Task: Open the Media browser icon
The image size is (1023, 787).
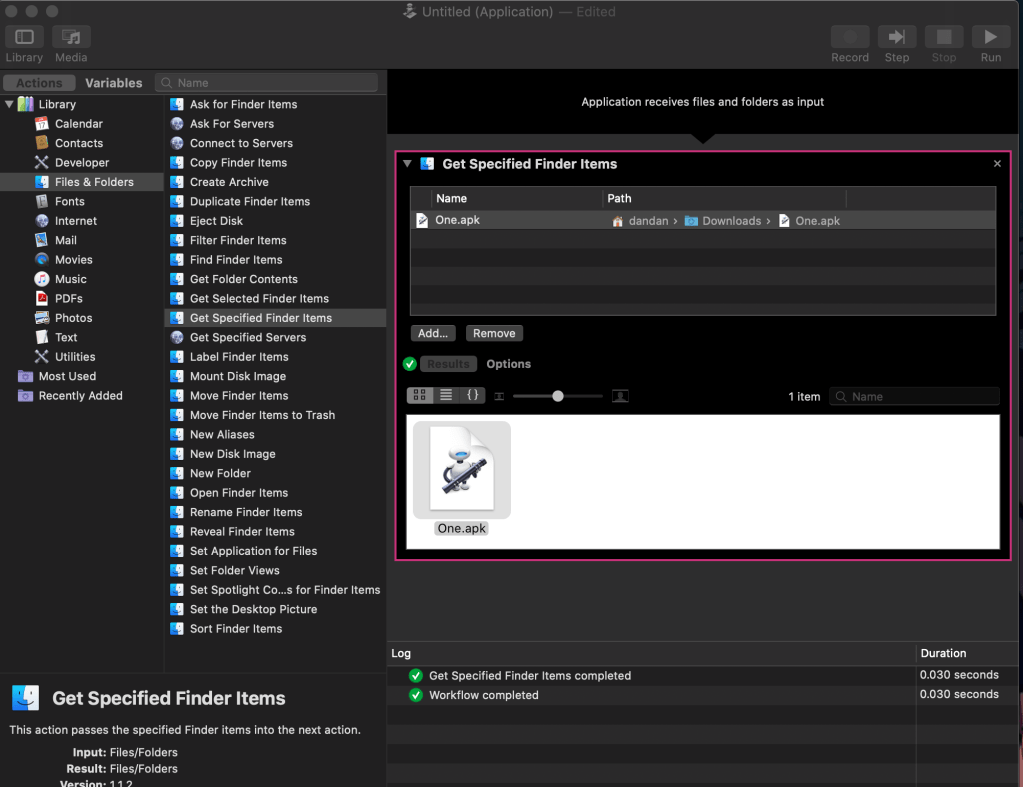Action: (x=71, y=37)
